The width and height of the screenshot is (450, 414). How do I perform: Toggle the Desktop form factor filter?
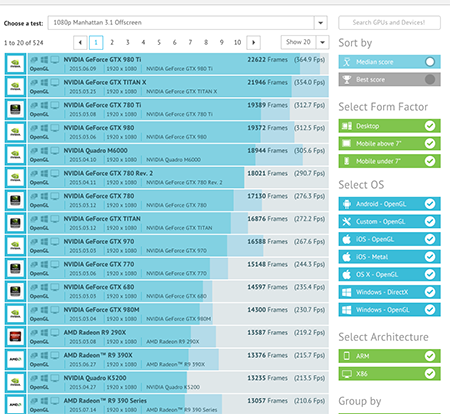[389, 126]
